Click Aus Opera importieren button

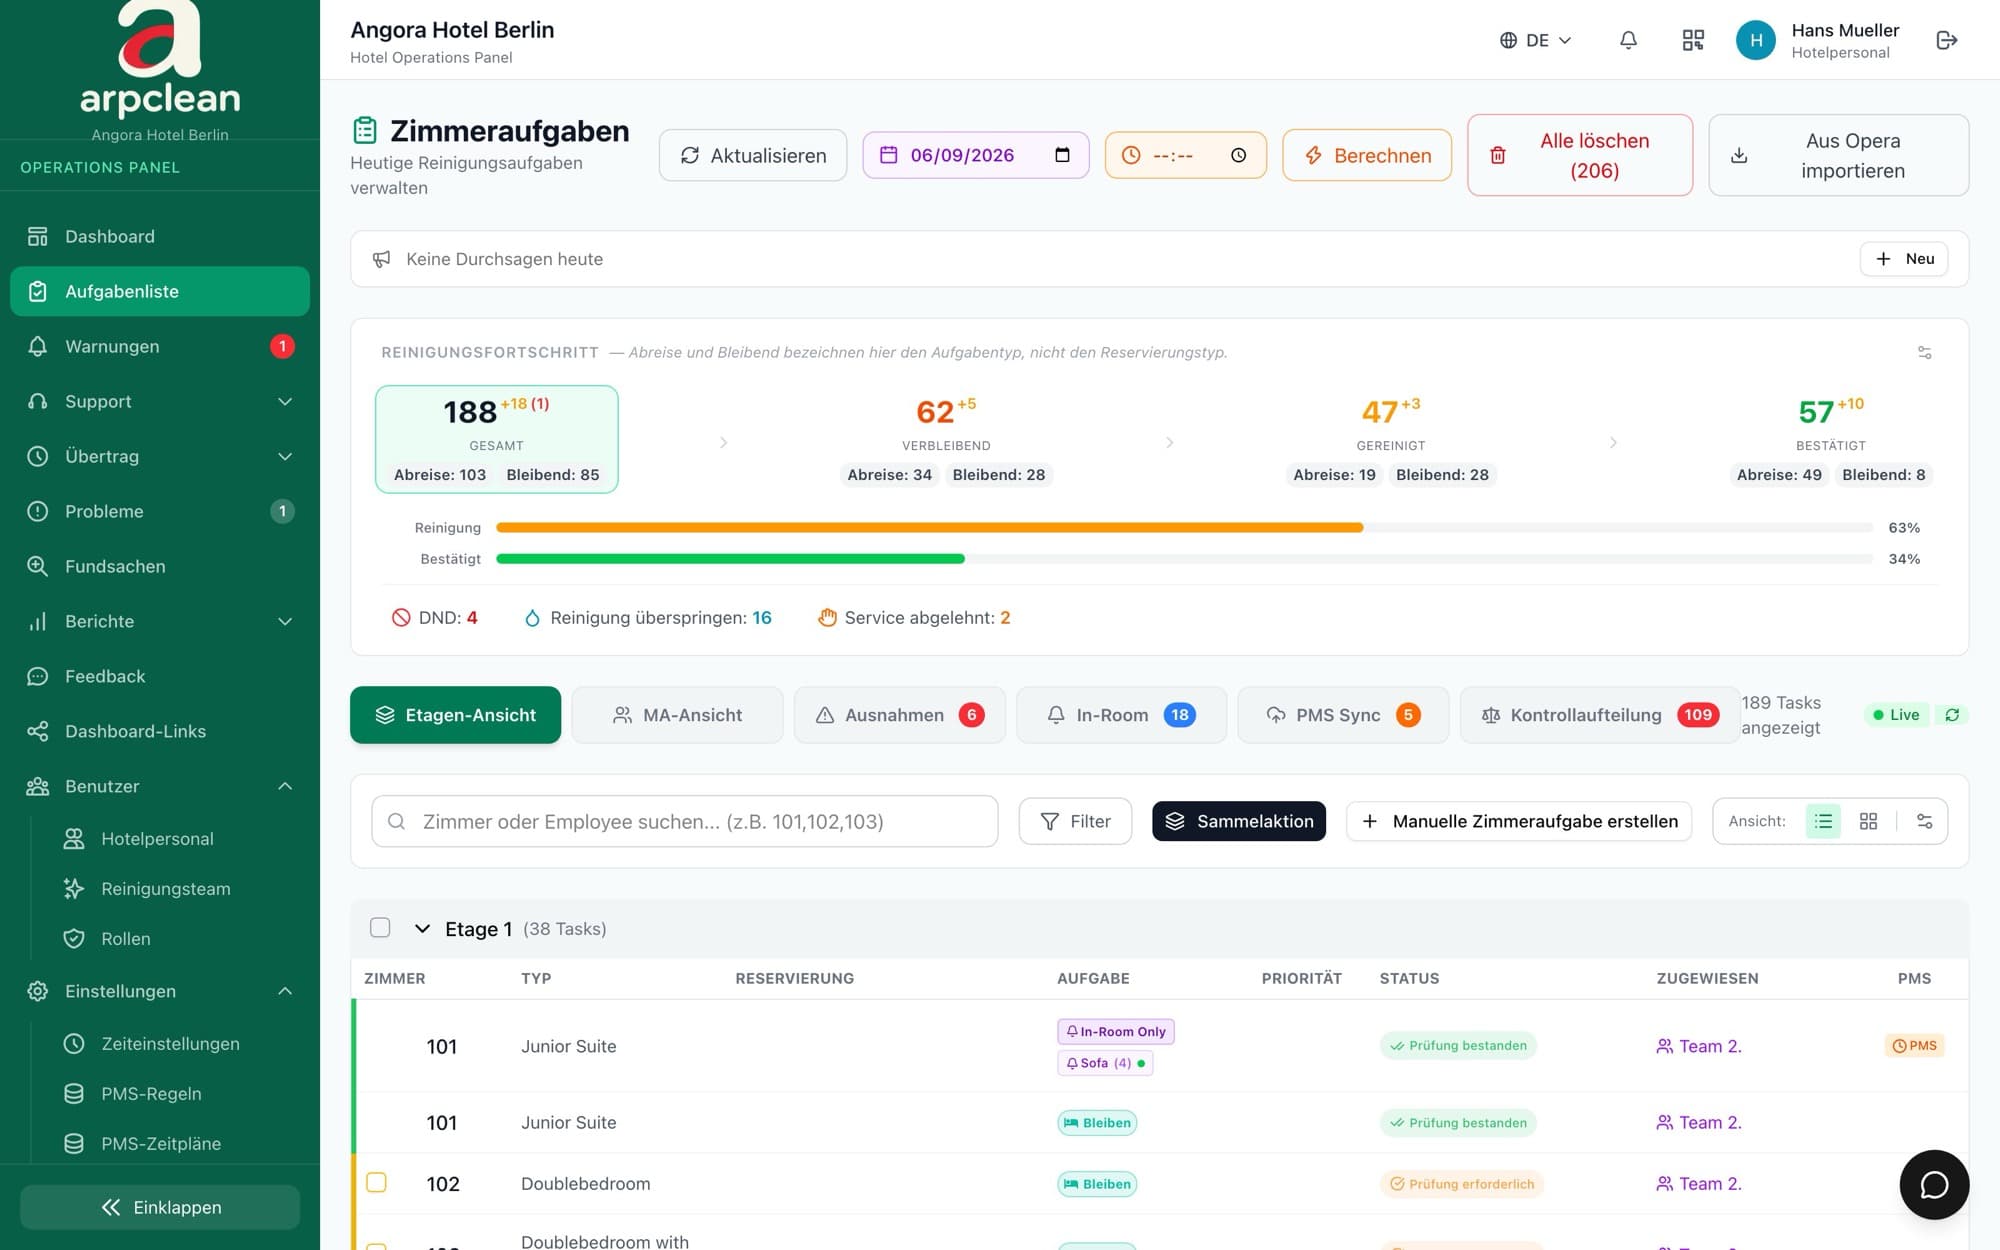pos(1838,155)
